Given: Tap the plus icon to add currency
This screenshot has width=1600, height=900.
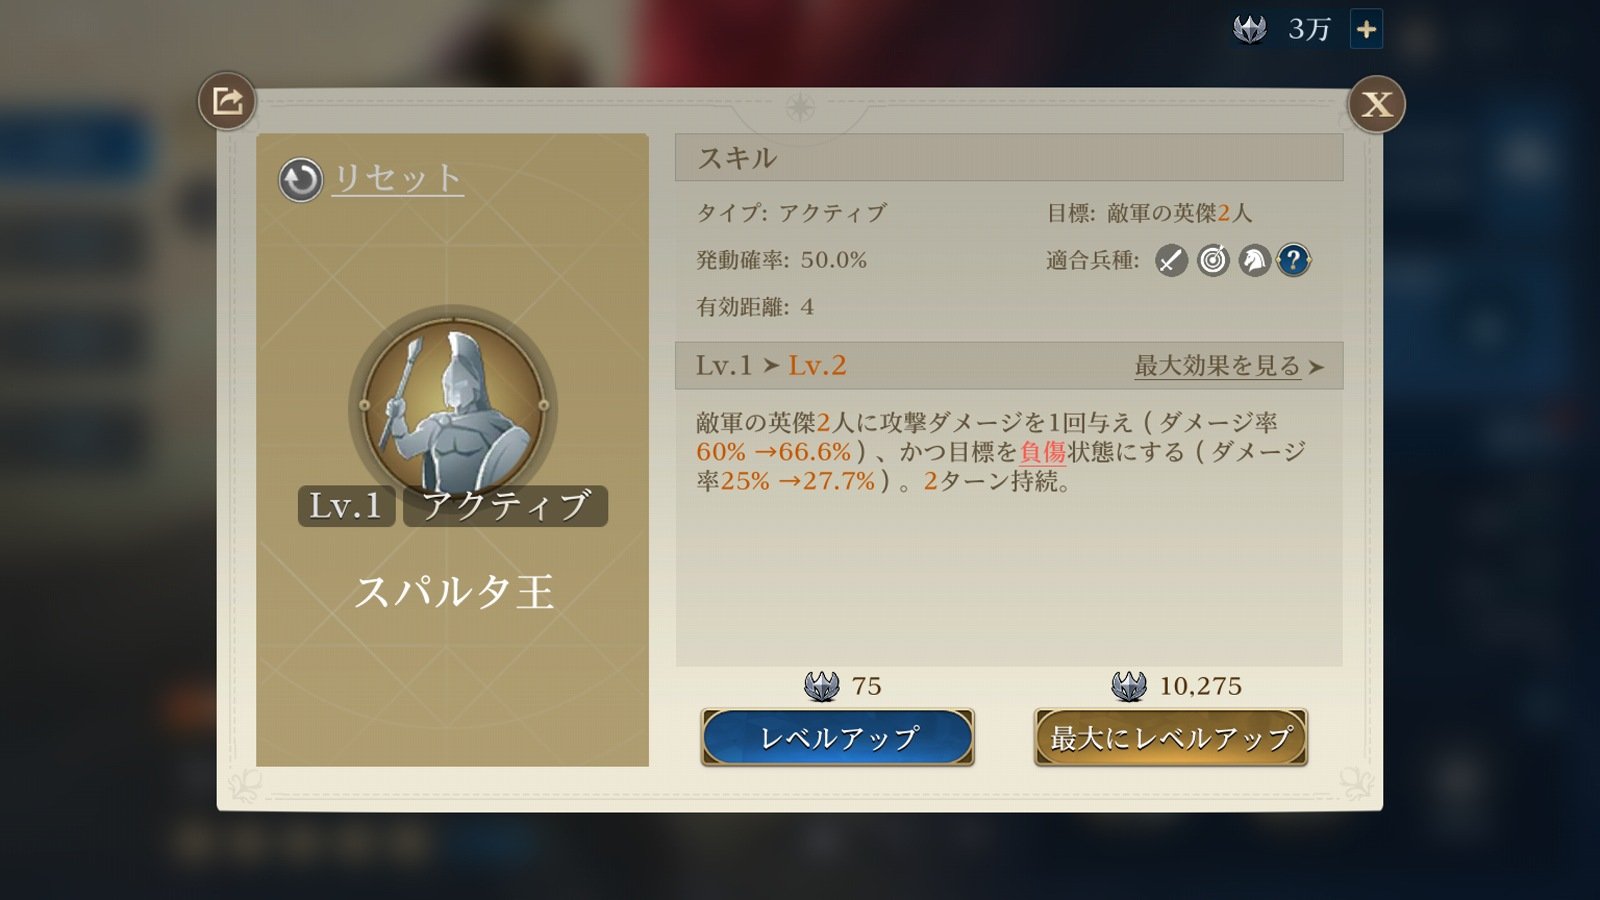Looking at the screenshot, I should (1366, 29).
